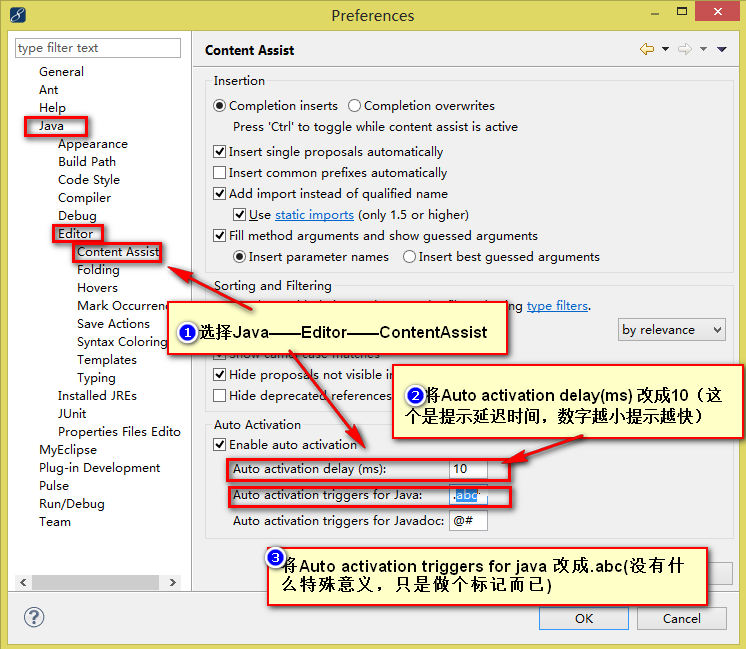Toggle Insert single proposals automatically checkbox
This screenshot has width=746, height=649.
pyautogui.click(x=219, y=152)
